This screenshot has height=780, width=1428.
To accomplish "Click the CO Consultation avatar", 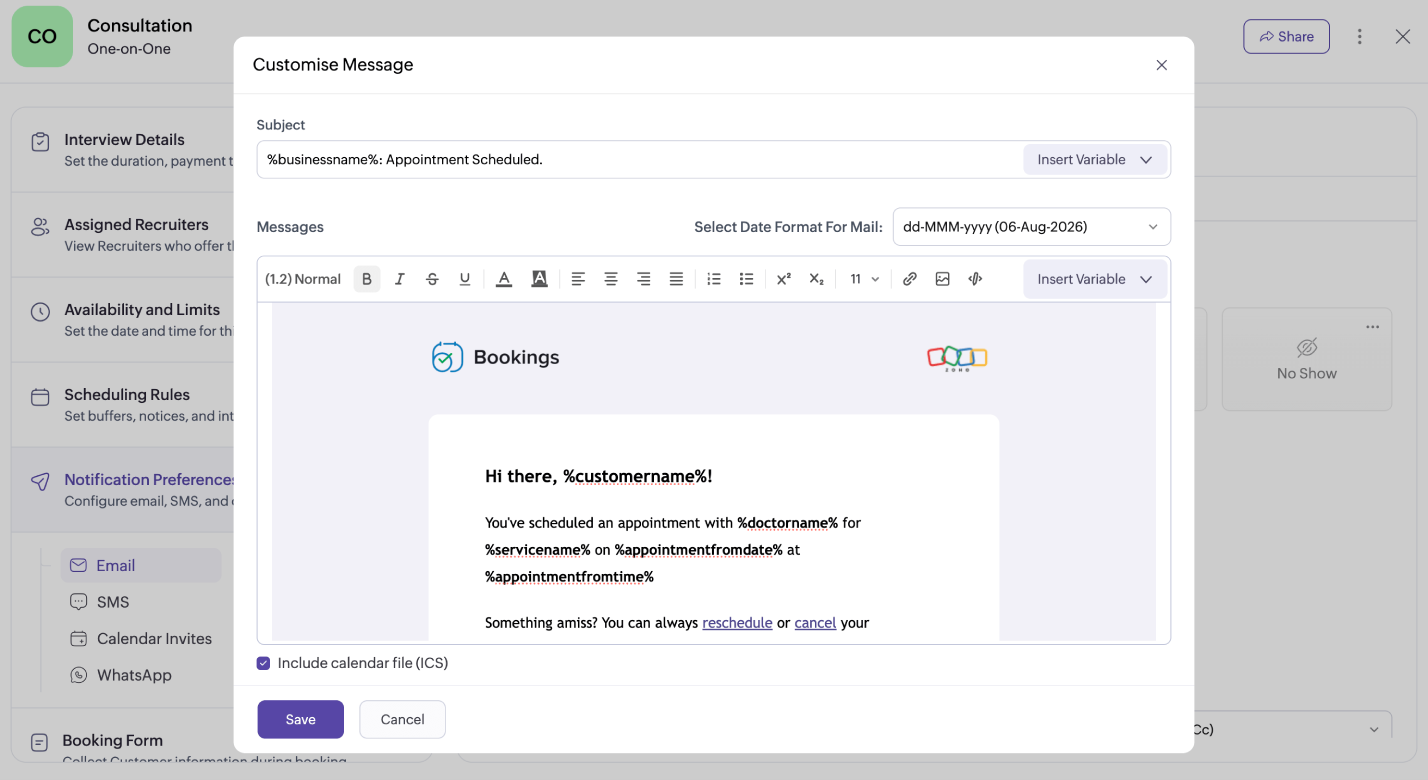I will (42, 36).
